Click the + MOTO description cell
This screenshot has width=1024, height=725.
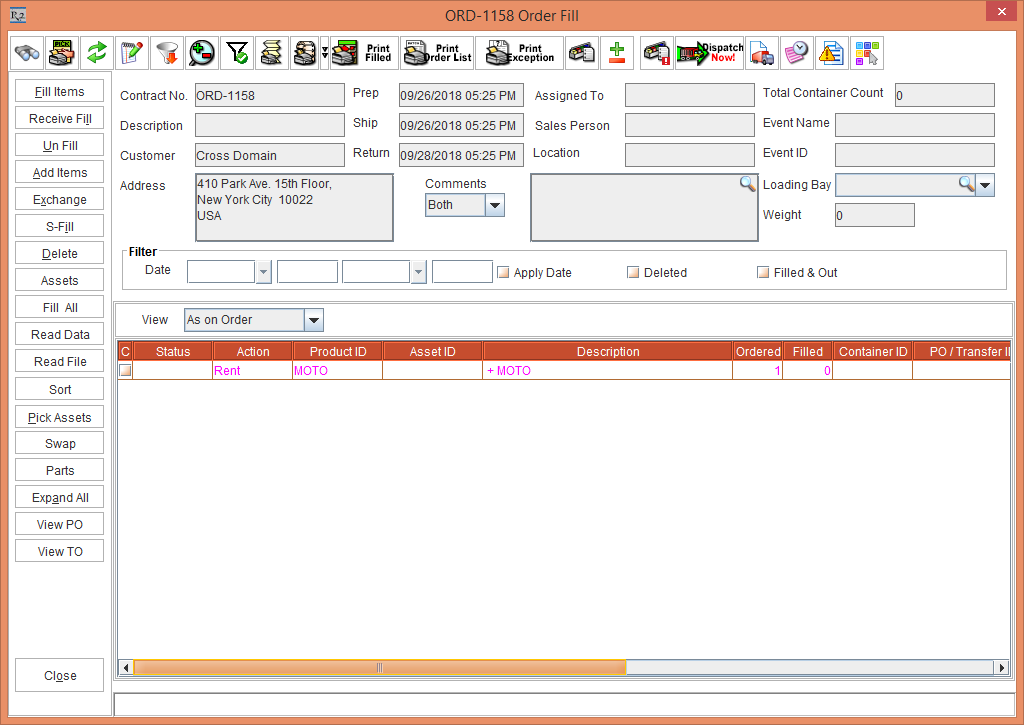click(x=607, y=371)
